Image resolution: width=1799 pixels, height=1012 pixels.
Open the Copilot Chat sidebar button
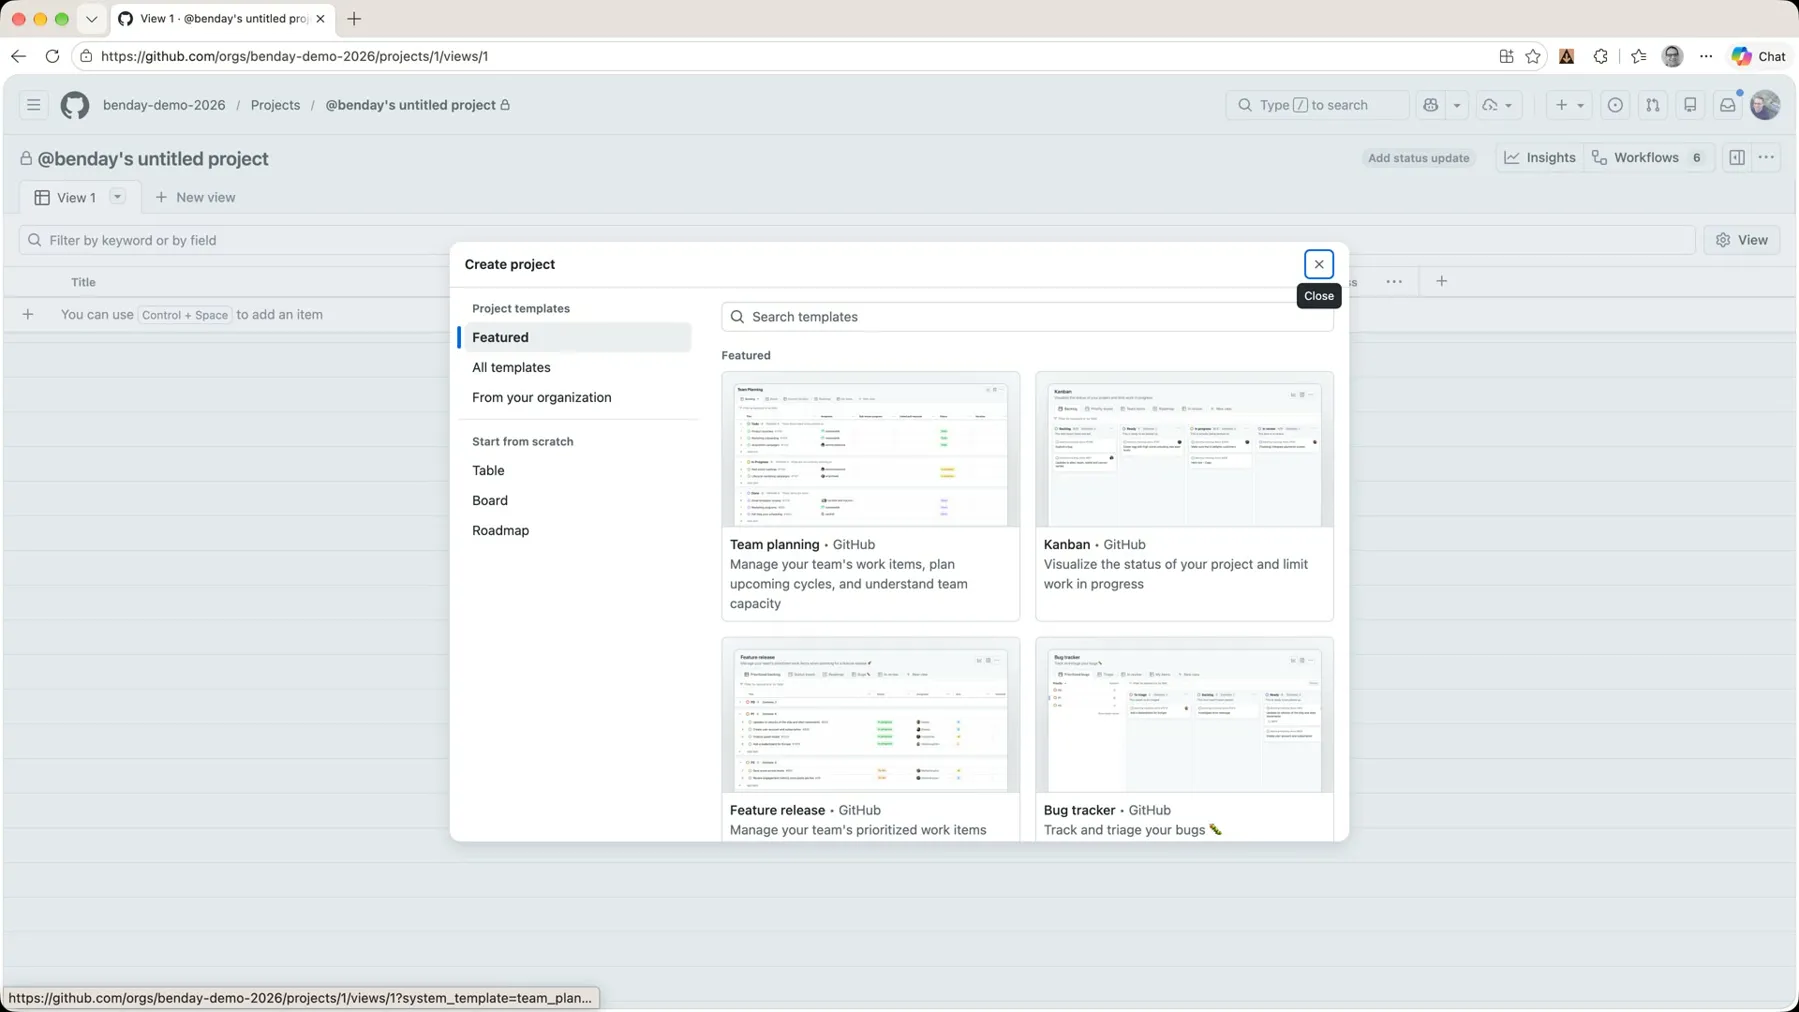click(x=1759, y=57)
